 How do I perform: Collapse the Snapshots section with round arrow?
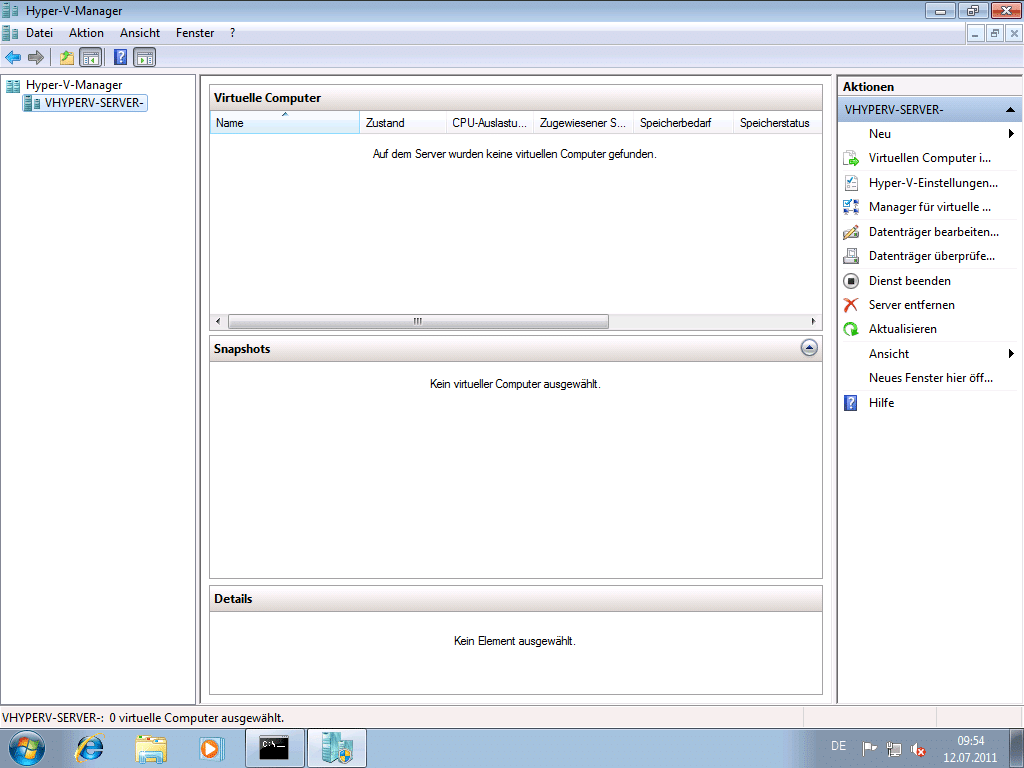[x=809, y=348]
